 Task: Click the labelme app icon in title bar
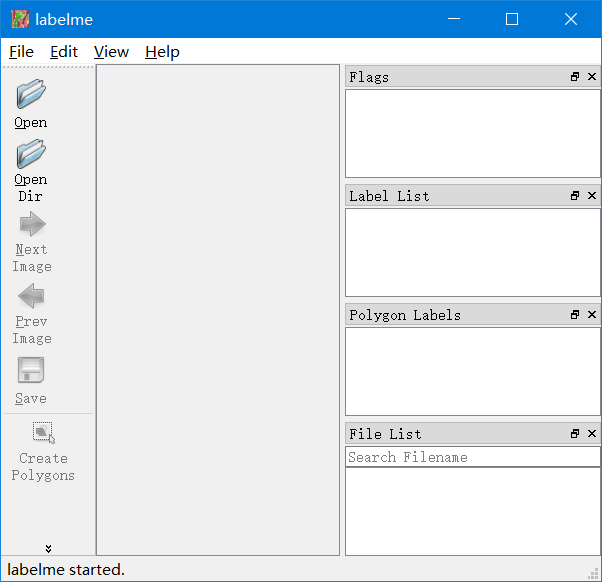click(20, 19)
